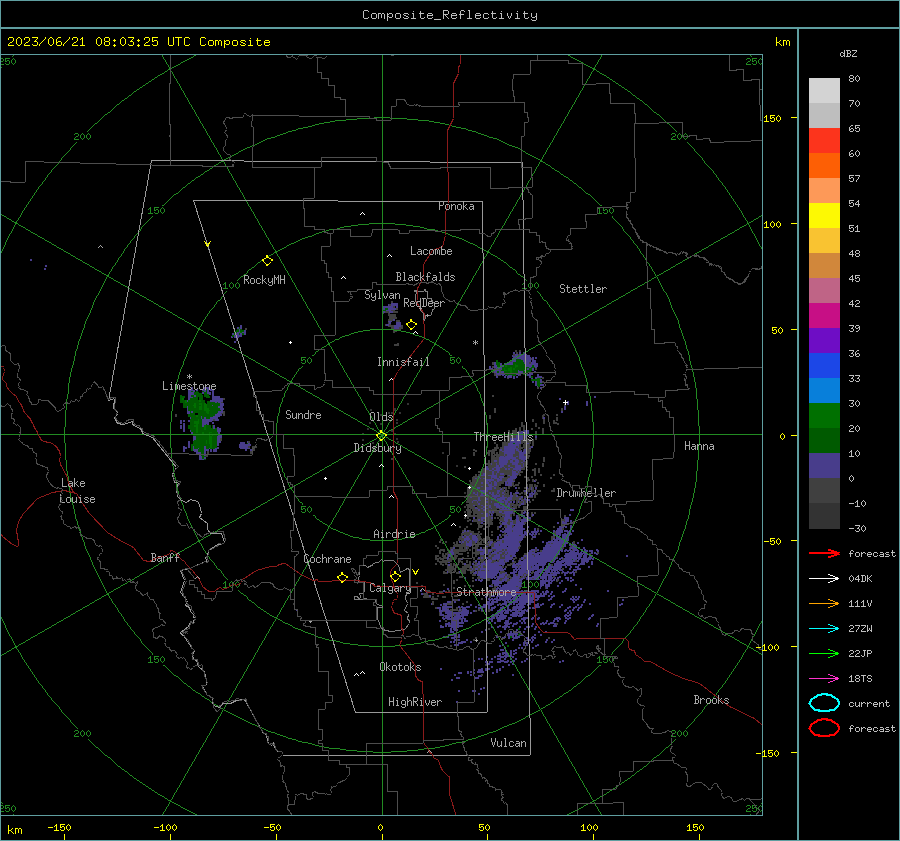This screenshot has width=900, height=841.
Task: Click the cyan 'current' ellipse icon
Action: pyautogui.click(x=824, y=703)
